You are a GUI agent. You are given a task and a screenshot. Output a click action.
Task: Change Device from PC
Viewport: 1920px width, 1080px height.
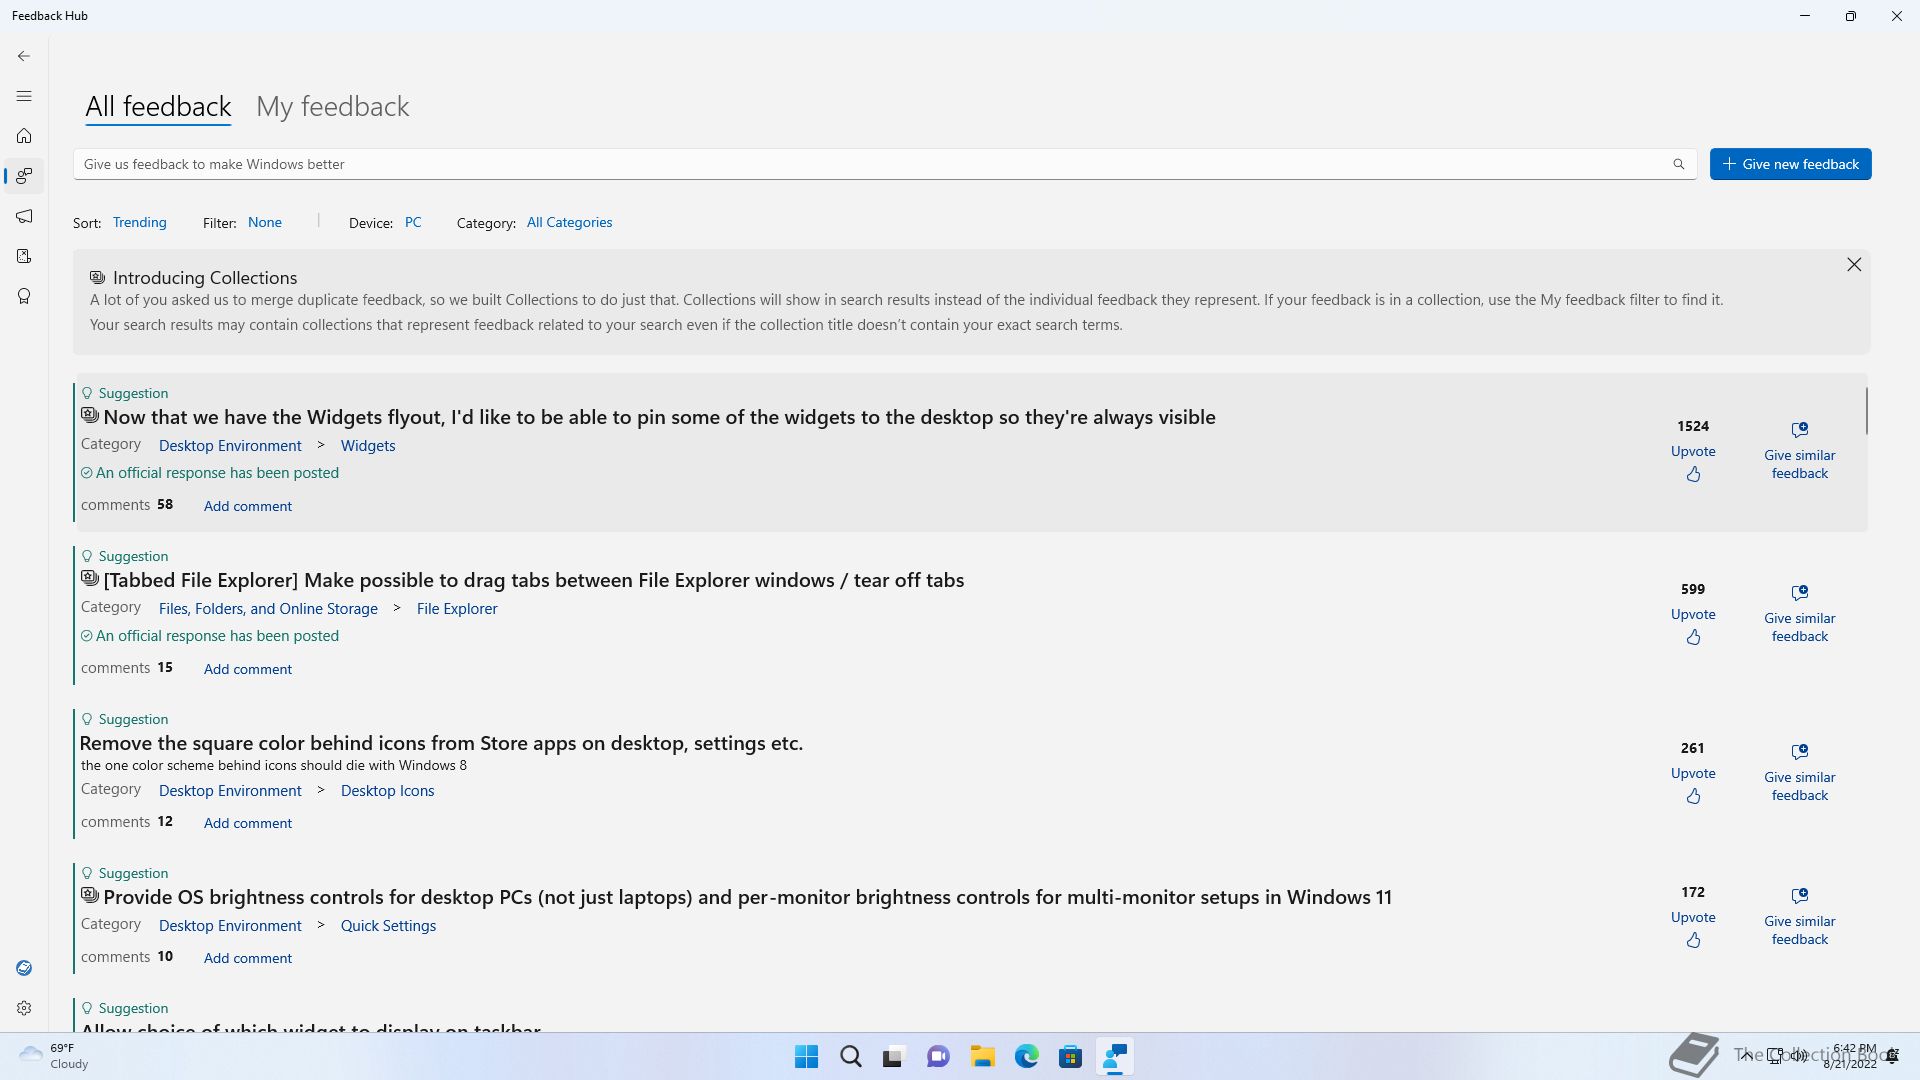[x=413, y=222]
